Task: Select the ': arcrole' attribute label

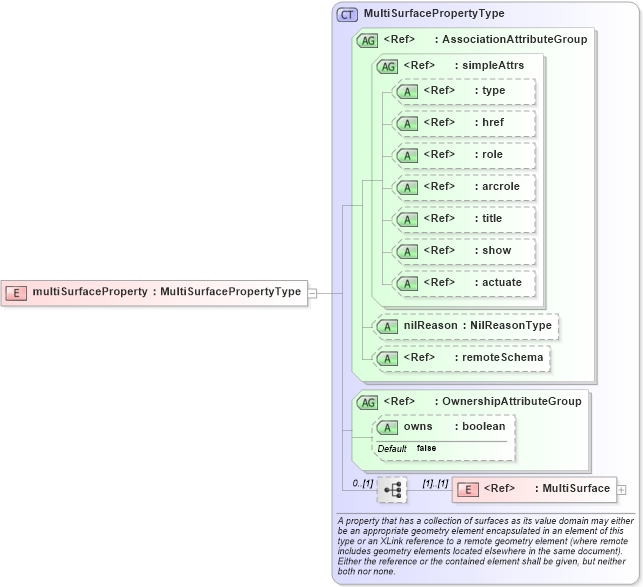Action: coord(497,186)
